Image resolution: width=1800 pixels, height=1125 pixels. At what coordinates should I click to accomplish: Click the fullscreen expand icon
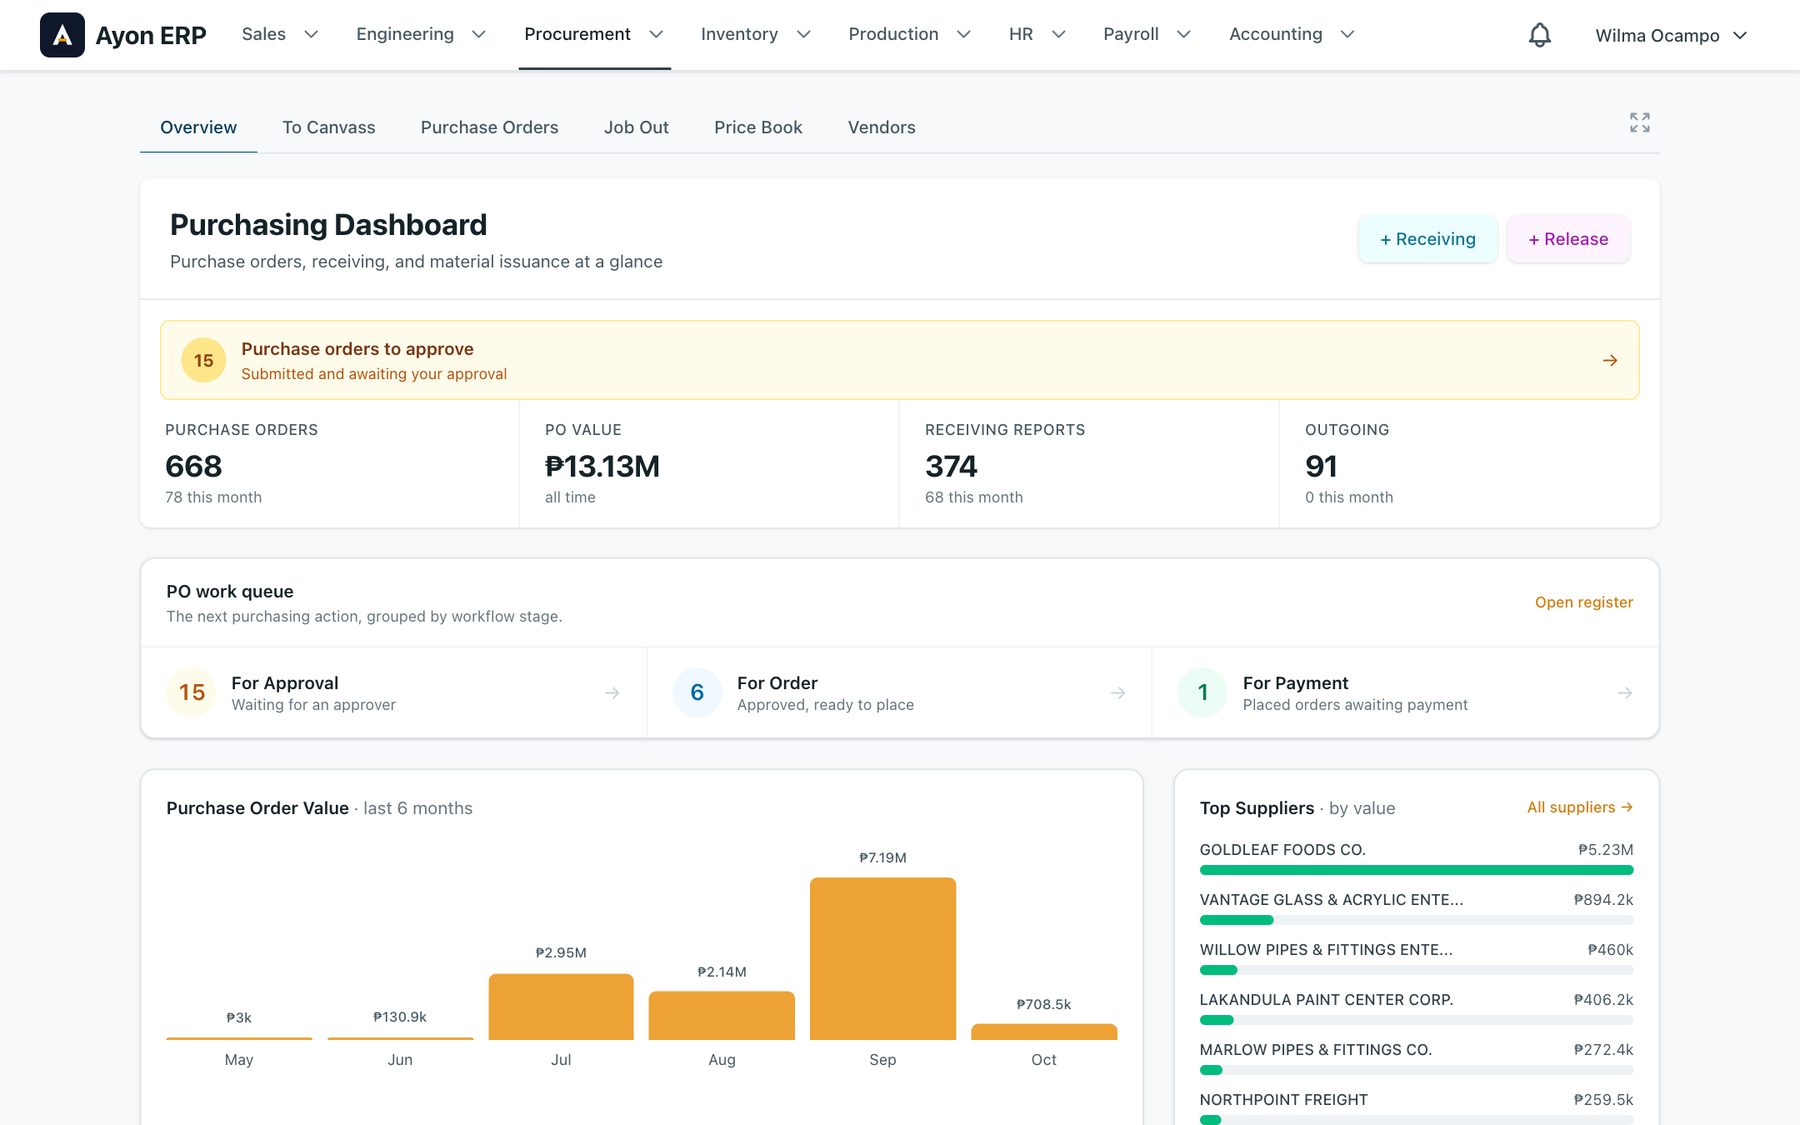click(x=1640, y=123)
